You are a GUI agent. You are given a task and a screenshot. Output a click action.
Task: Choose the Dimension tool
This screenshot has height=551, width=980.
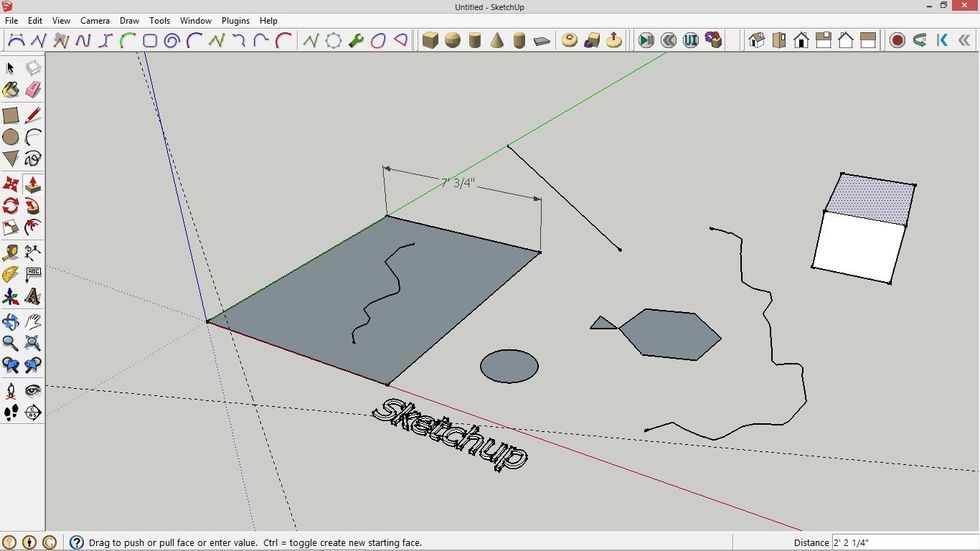pyautogui.click(x=32, y=252)
